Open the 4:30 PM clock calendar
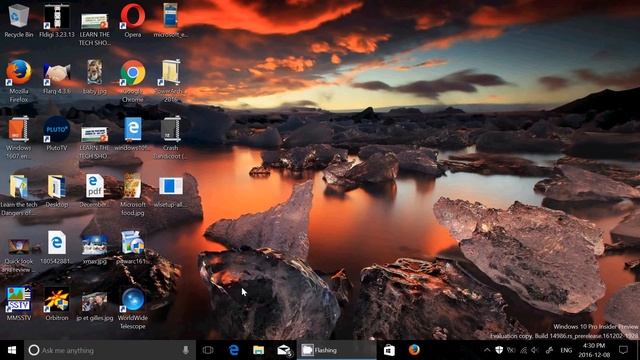This screenshot has height=360, width=640. click(x=594, y=350)
